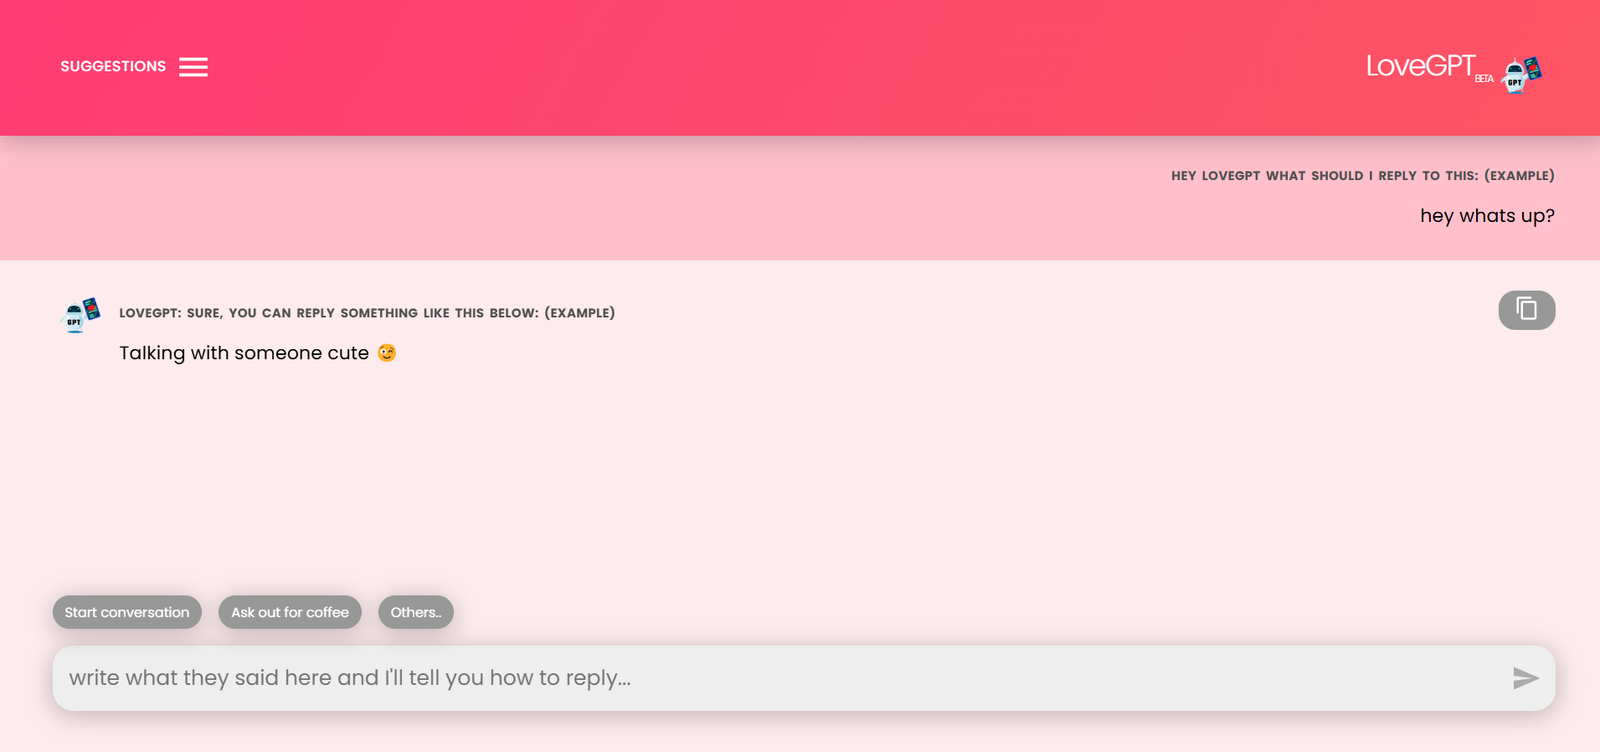The width and height of the screenshot is (1600, 752).
Task: Focus the 'write what they said' input
Action: pyautogui.click(x=780, y=678)
